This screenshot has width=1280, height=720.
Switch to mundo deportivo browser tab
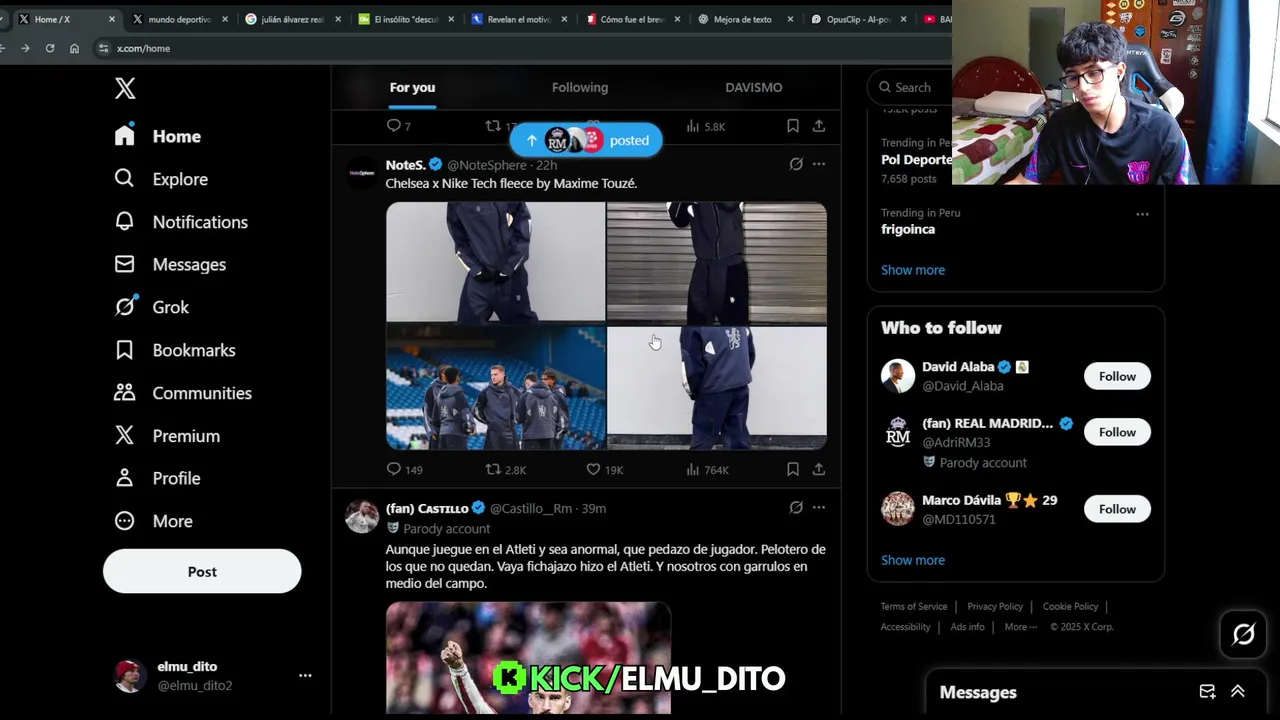pos(180,19)
